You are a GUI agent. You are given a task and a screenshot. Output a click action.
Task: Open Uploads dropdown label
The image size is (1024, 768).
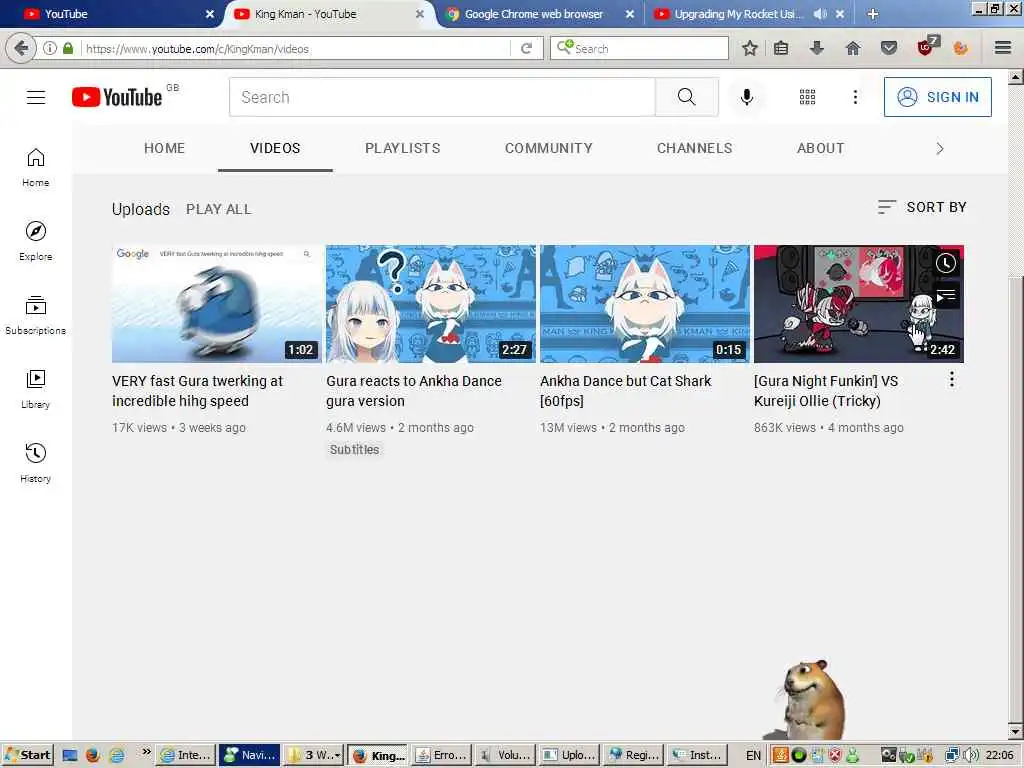[140, 209]
